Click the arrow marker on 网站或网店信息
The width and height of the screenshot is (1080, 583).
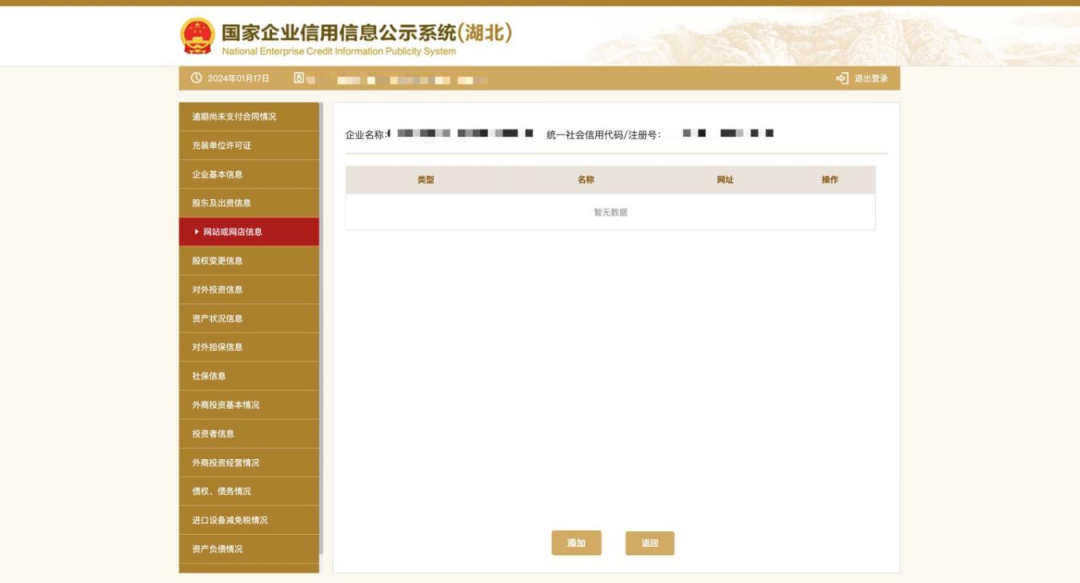coord(196,232)
